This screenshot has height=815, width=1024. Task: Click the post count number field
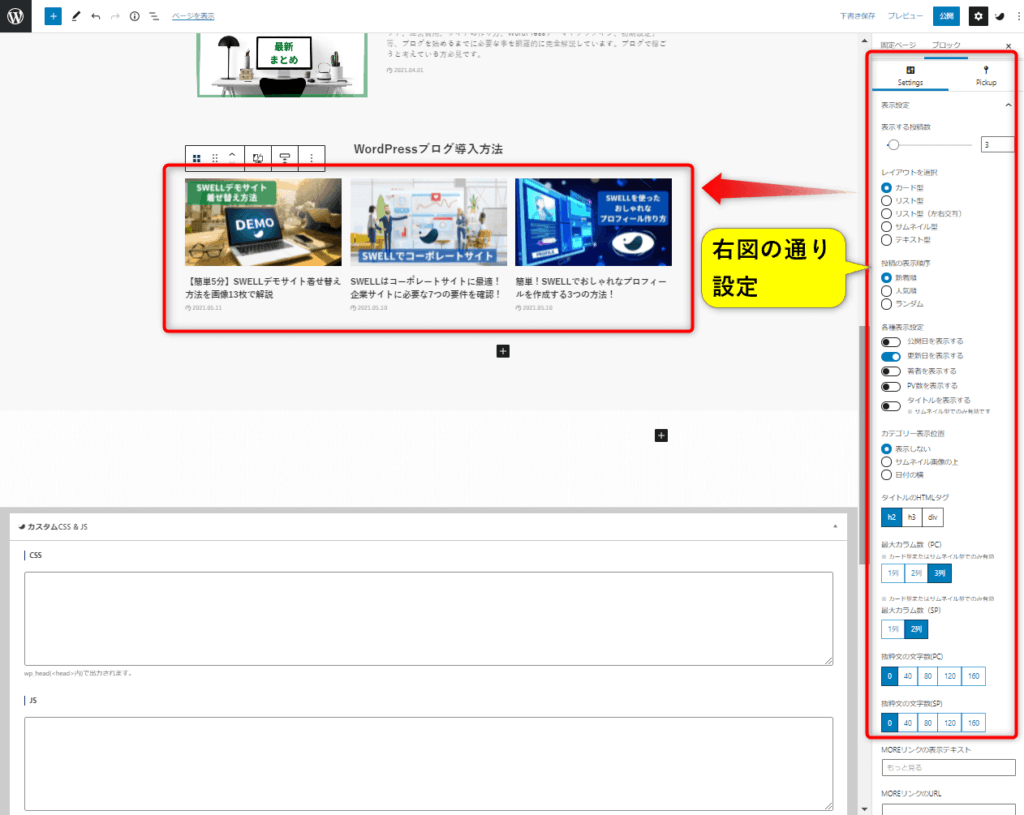[x=997, y=145]
